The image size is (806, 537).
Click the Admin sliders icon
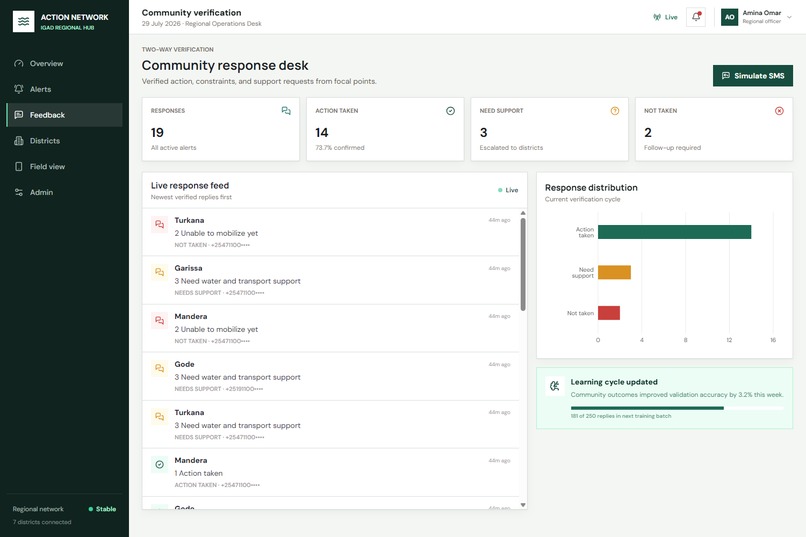coord(19,192)
